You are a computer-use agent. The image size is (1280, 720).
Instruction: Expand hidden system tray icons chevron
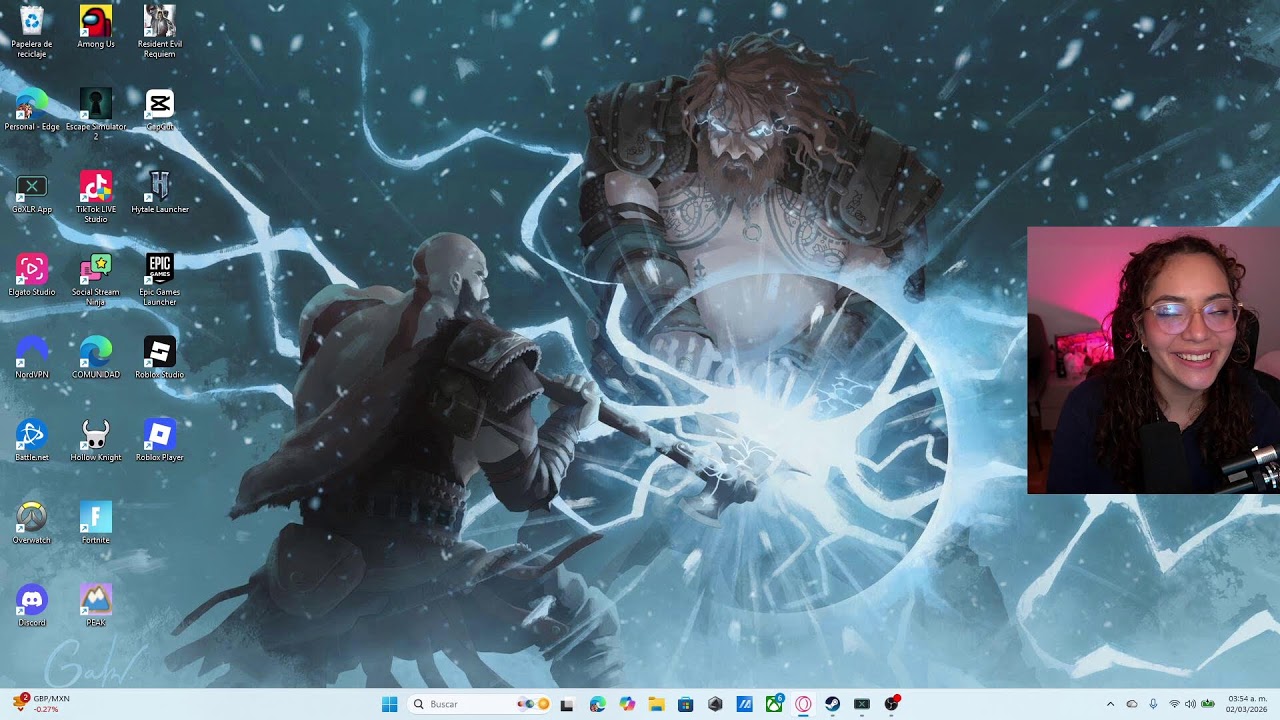point(1110,704)
